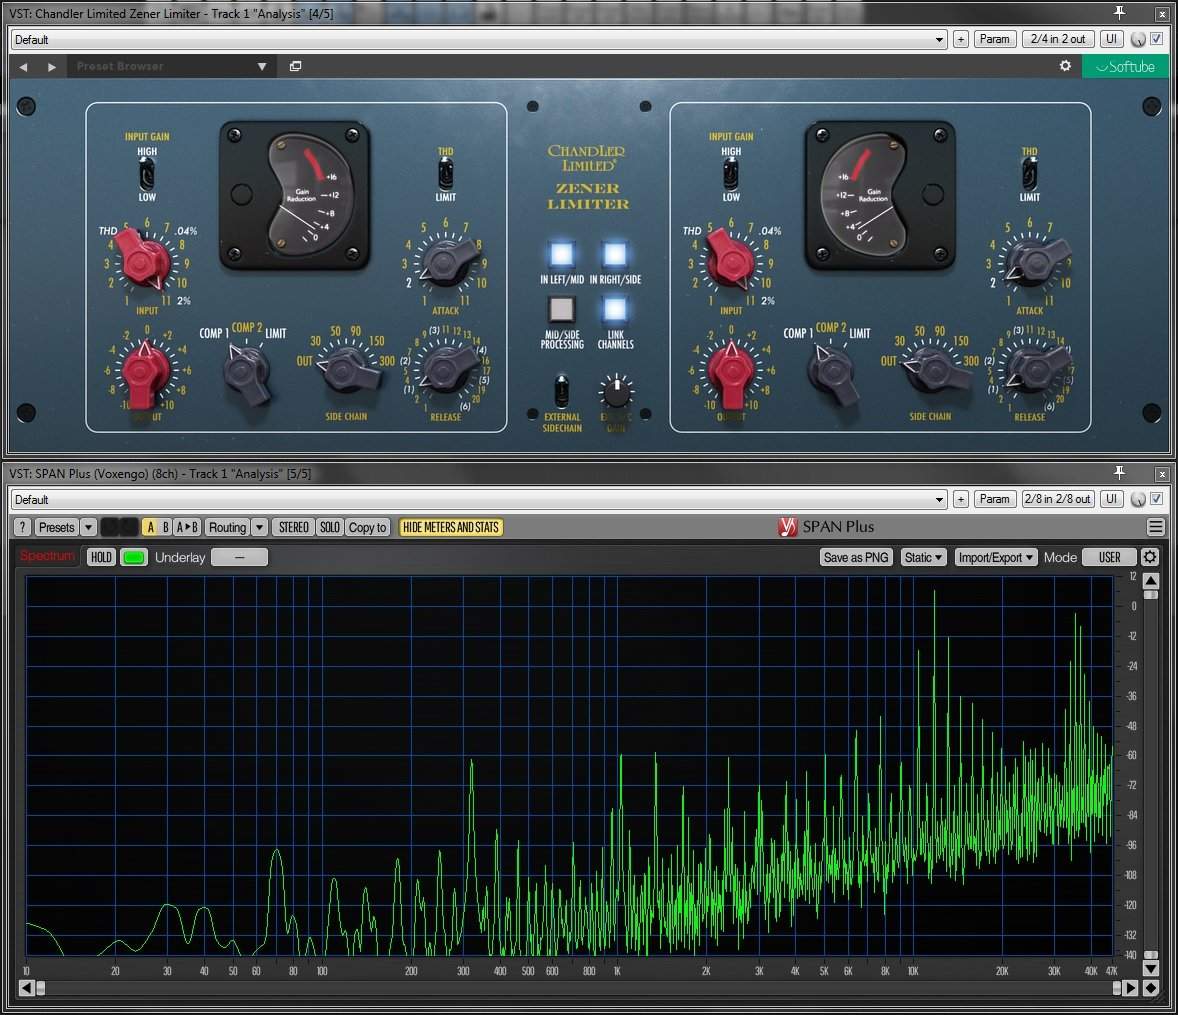Disable Zener Limiter bypass checkbox
The width and height of the screenshot is (1178, 1015).
pyautogui.click(x=1157, y=39)
